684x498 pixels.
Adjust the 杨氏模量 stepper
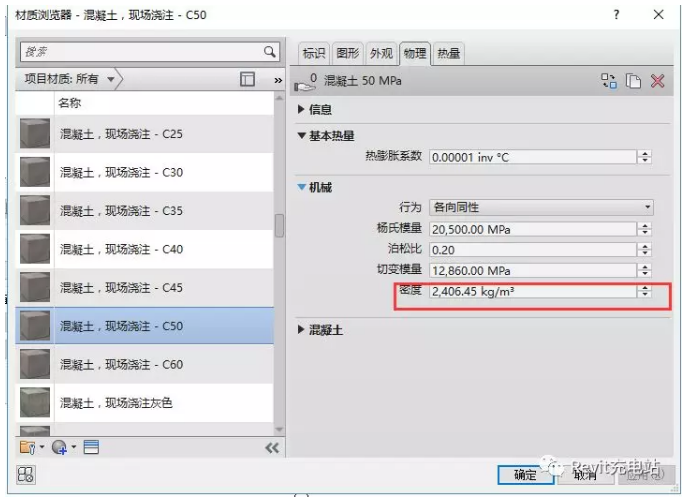(644, 229)
